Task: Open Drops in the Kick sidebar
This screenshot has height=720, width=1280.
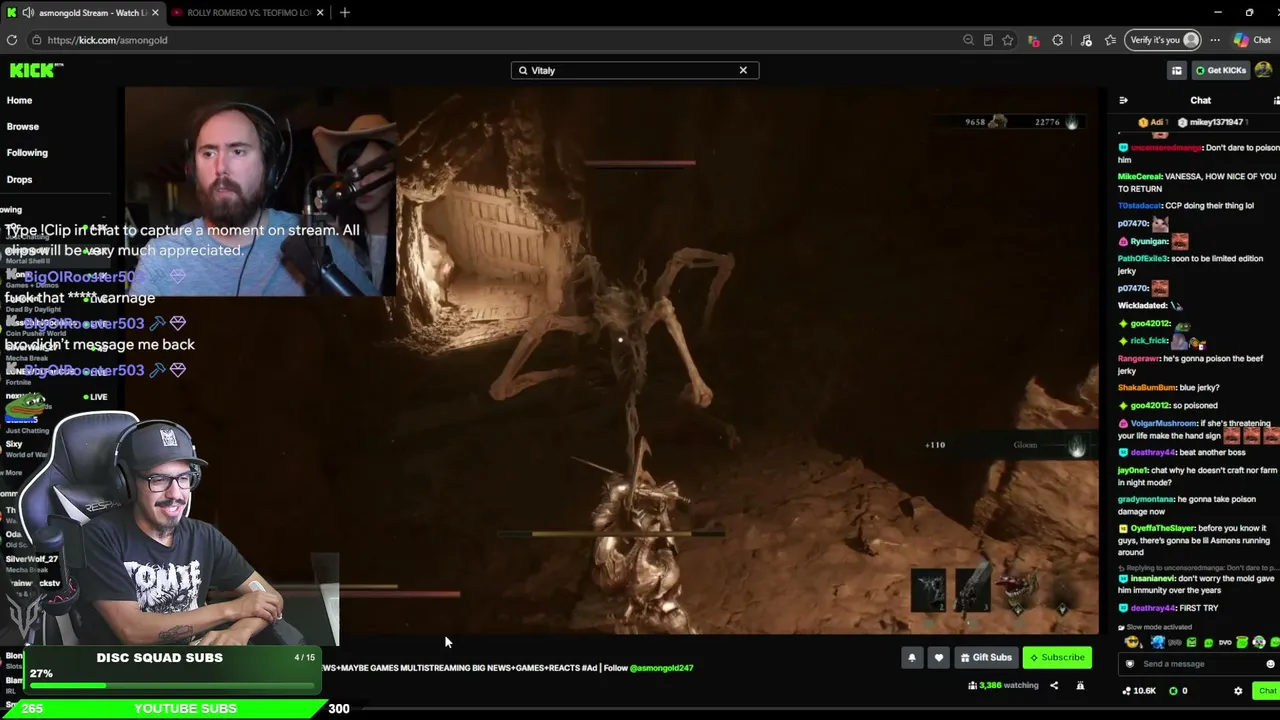Action: tap(19, 180)
